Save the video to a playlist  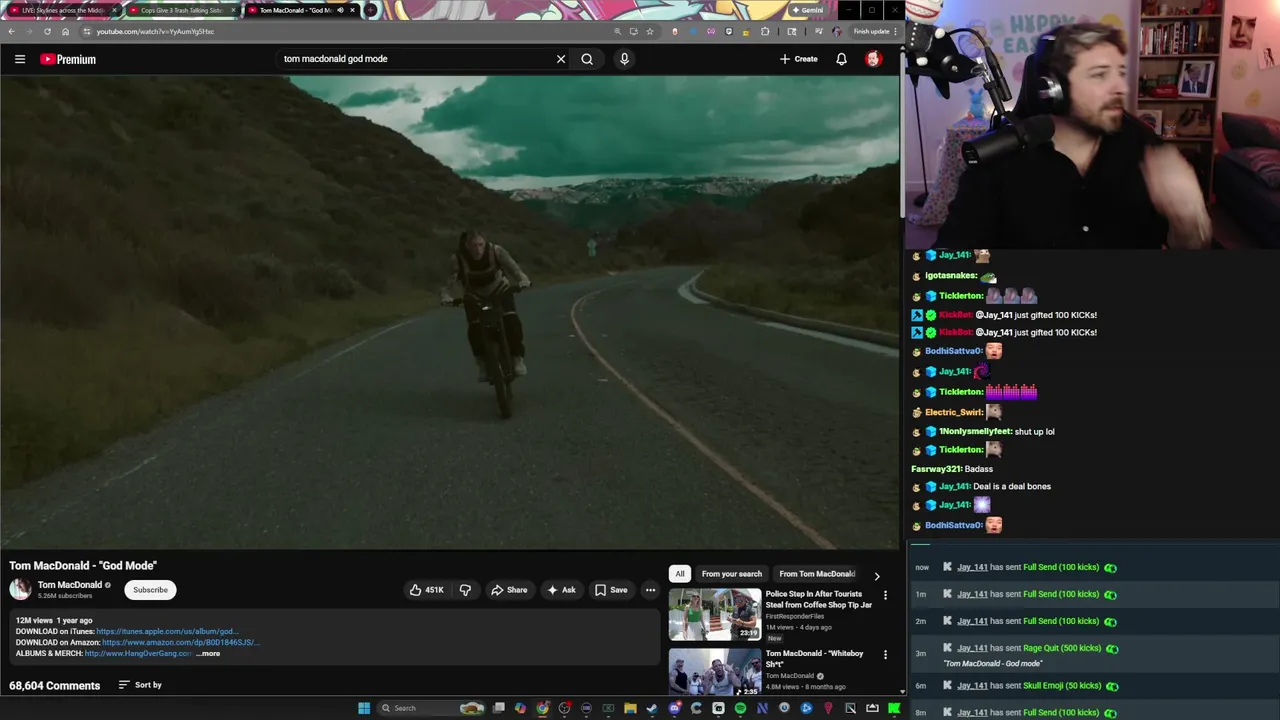pos(611,590)
